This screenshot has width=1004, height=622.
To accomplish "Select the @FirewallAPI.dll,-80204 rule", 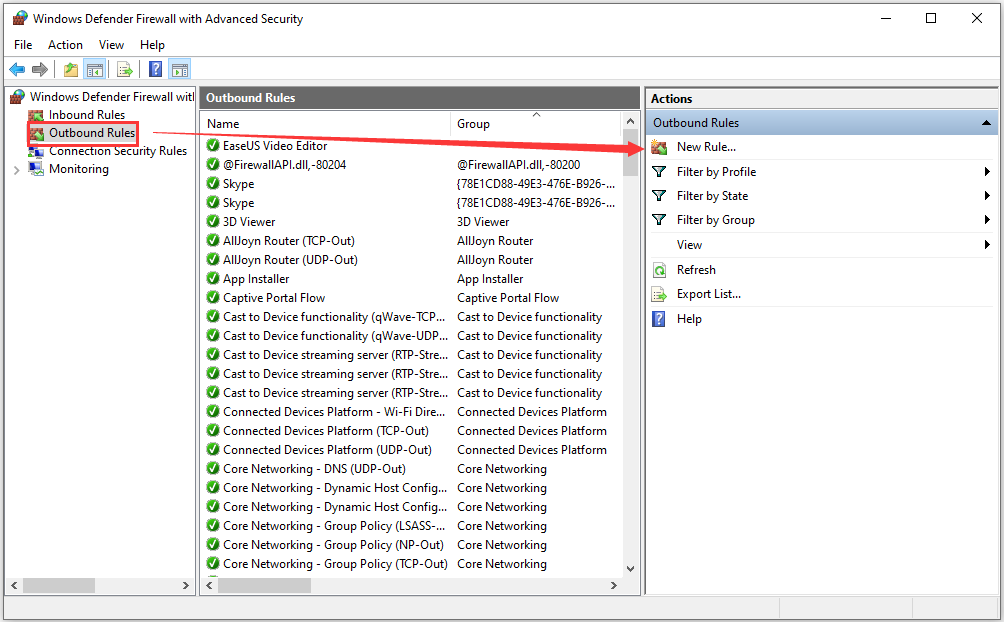I will [284, 165].
